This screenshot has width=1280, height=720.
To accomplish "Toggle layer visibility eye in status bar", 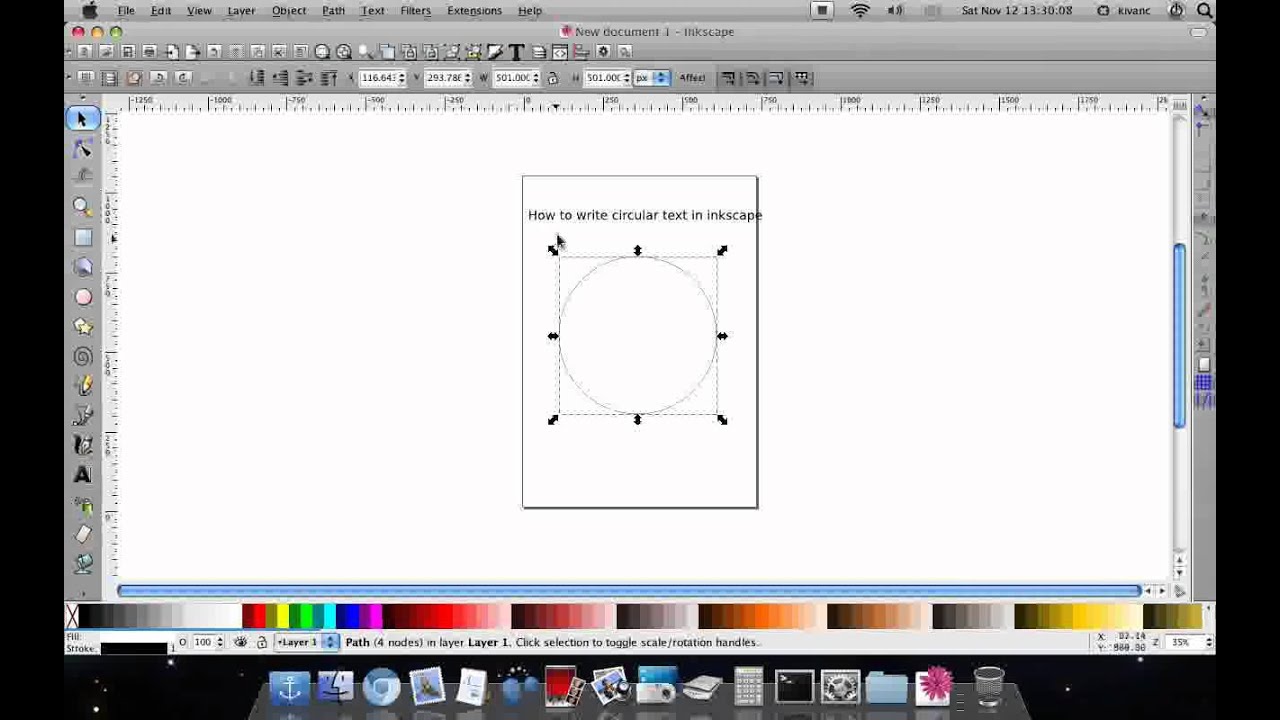I will [240, 642].
